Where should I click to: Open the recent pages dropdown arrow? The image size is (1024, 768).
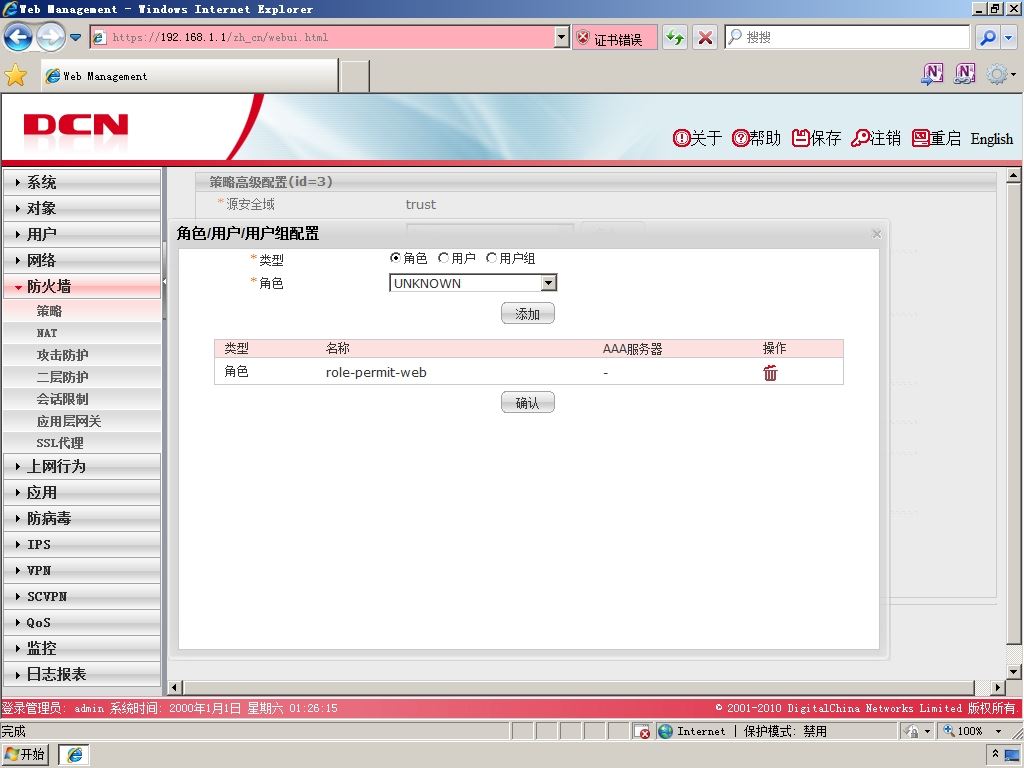(76, 37)
